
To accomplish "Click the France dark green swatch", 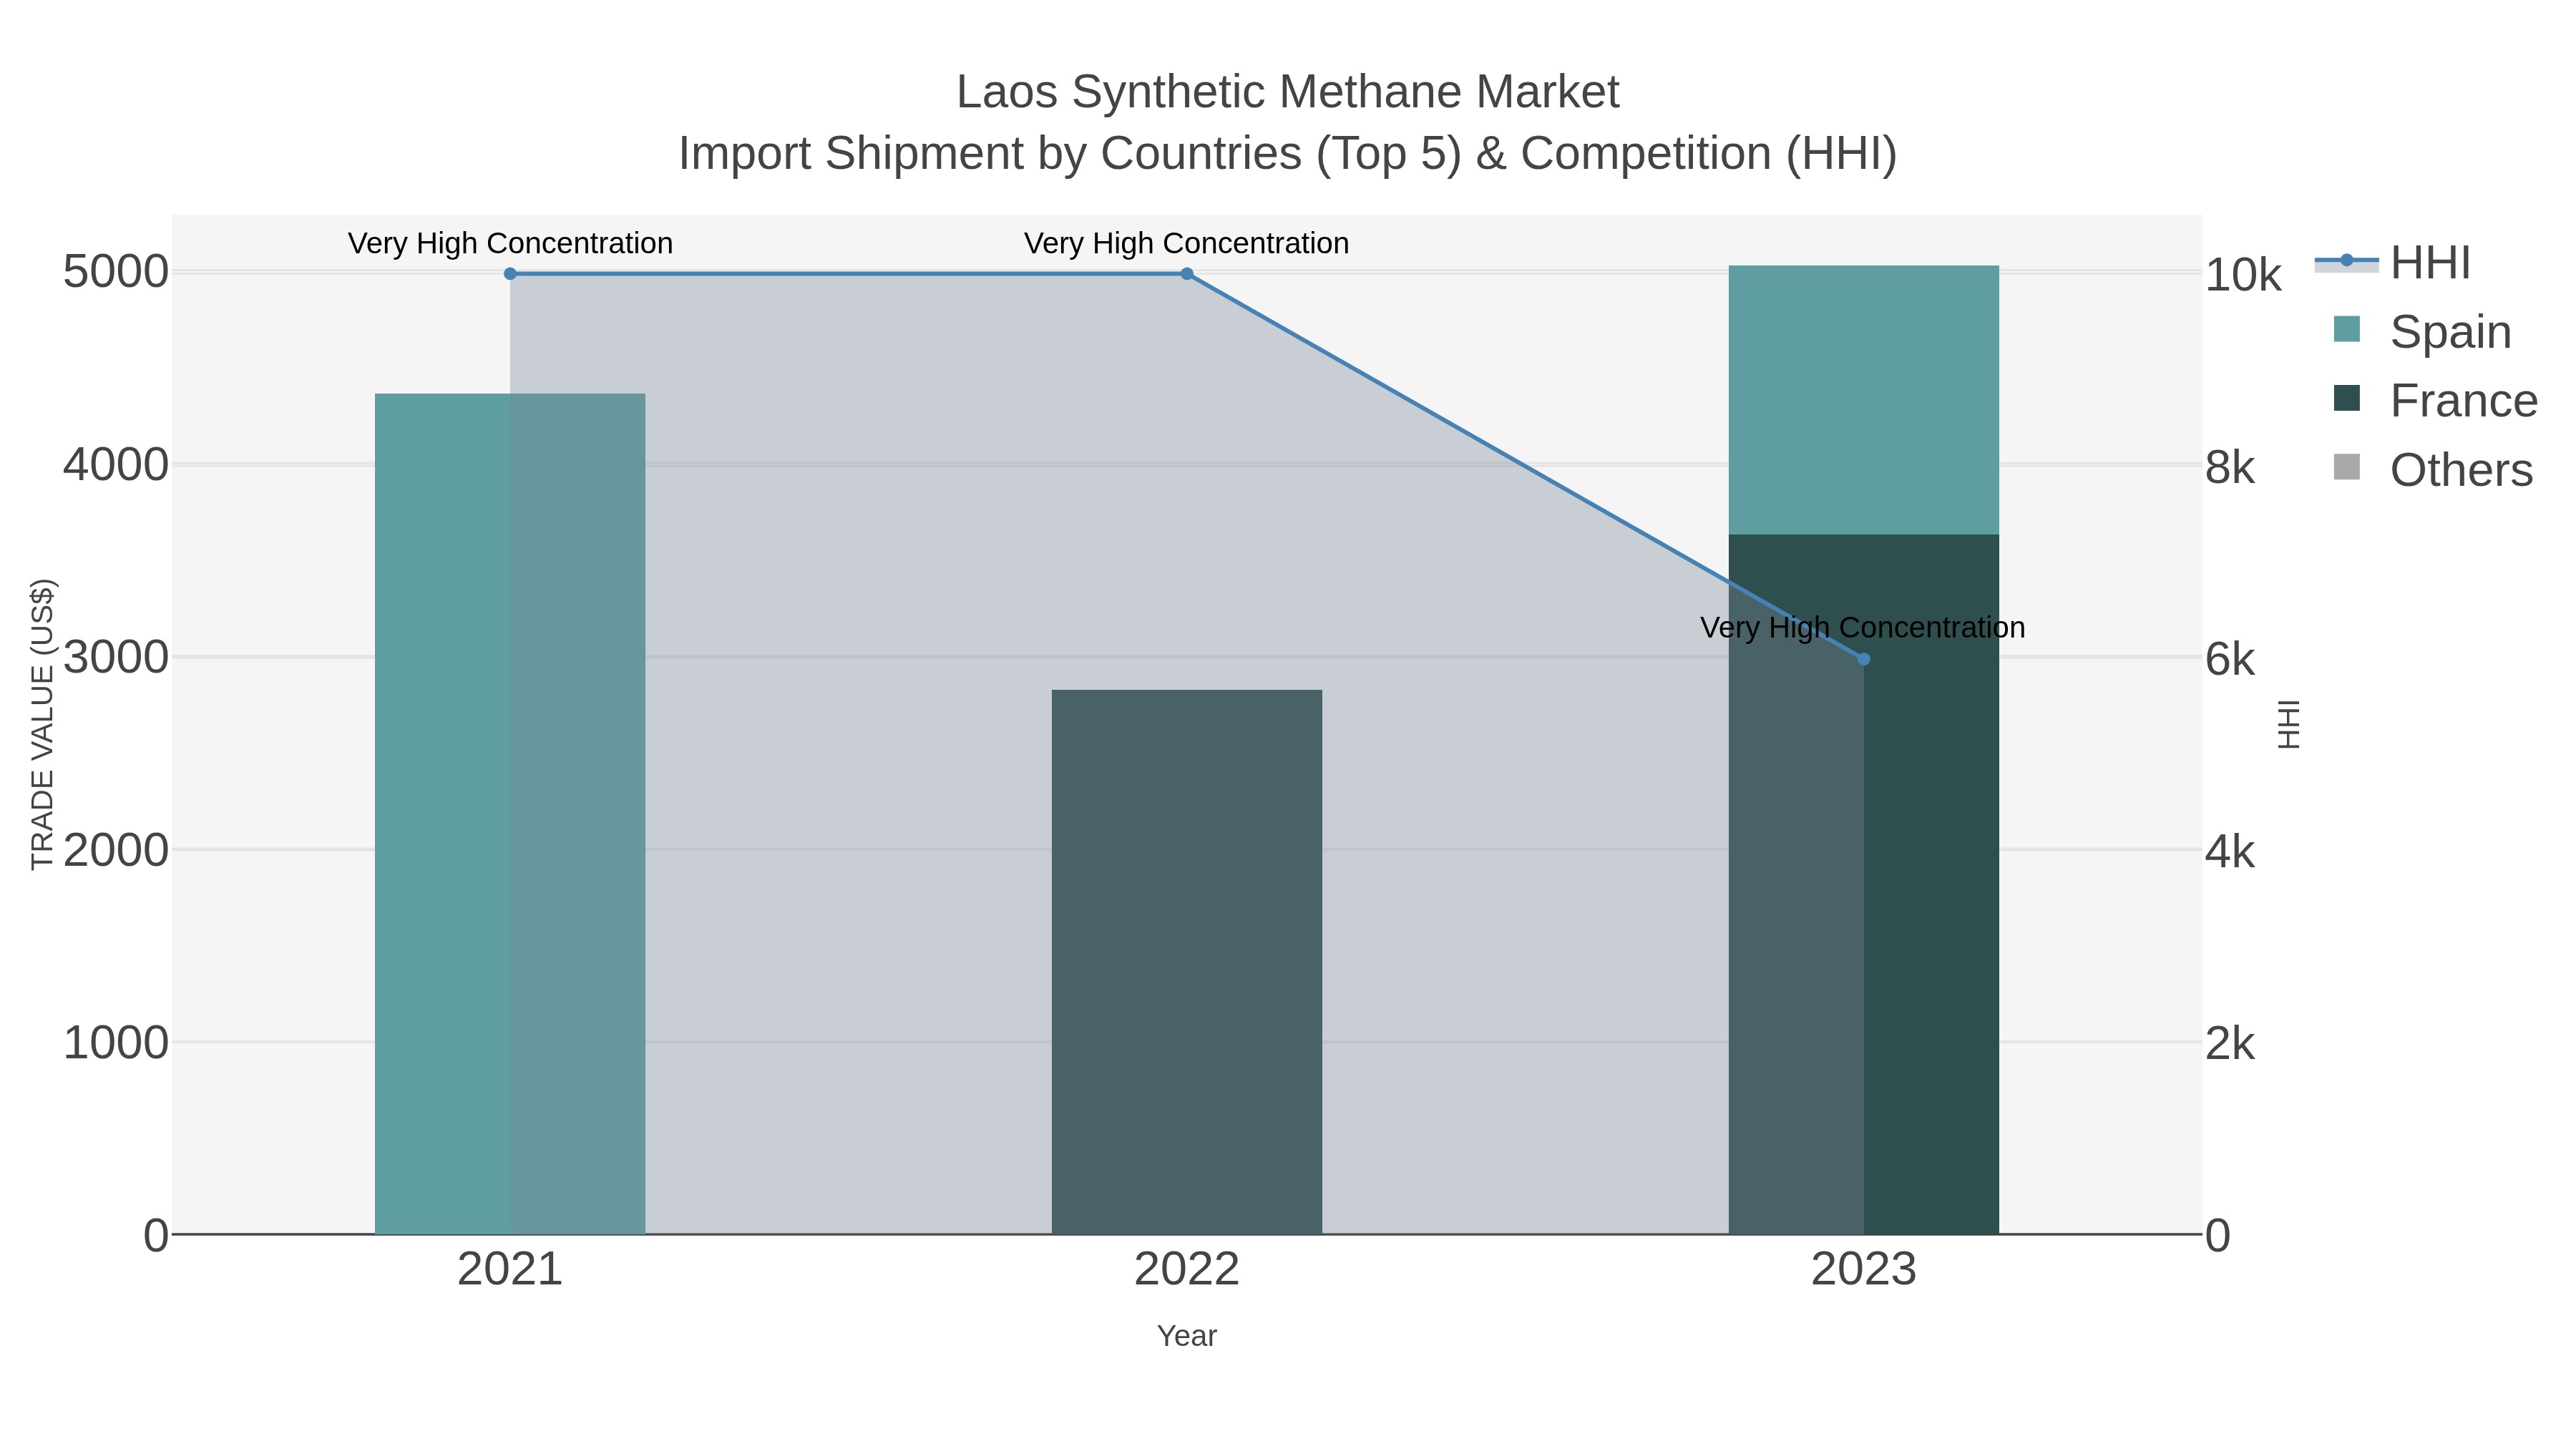I will pos(2346,398).
